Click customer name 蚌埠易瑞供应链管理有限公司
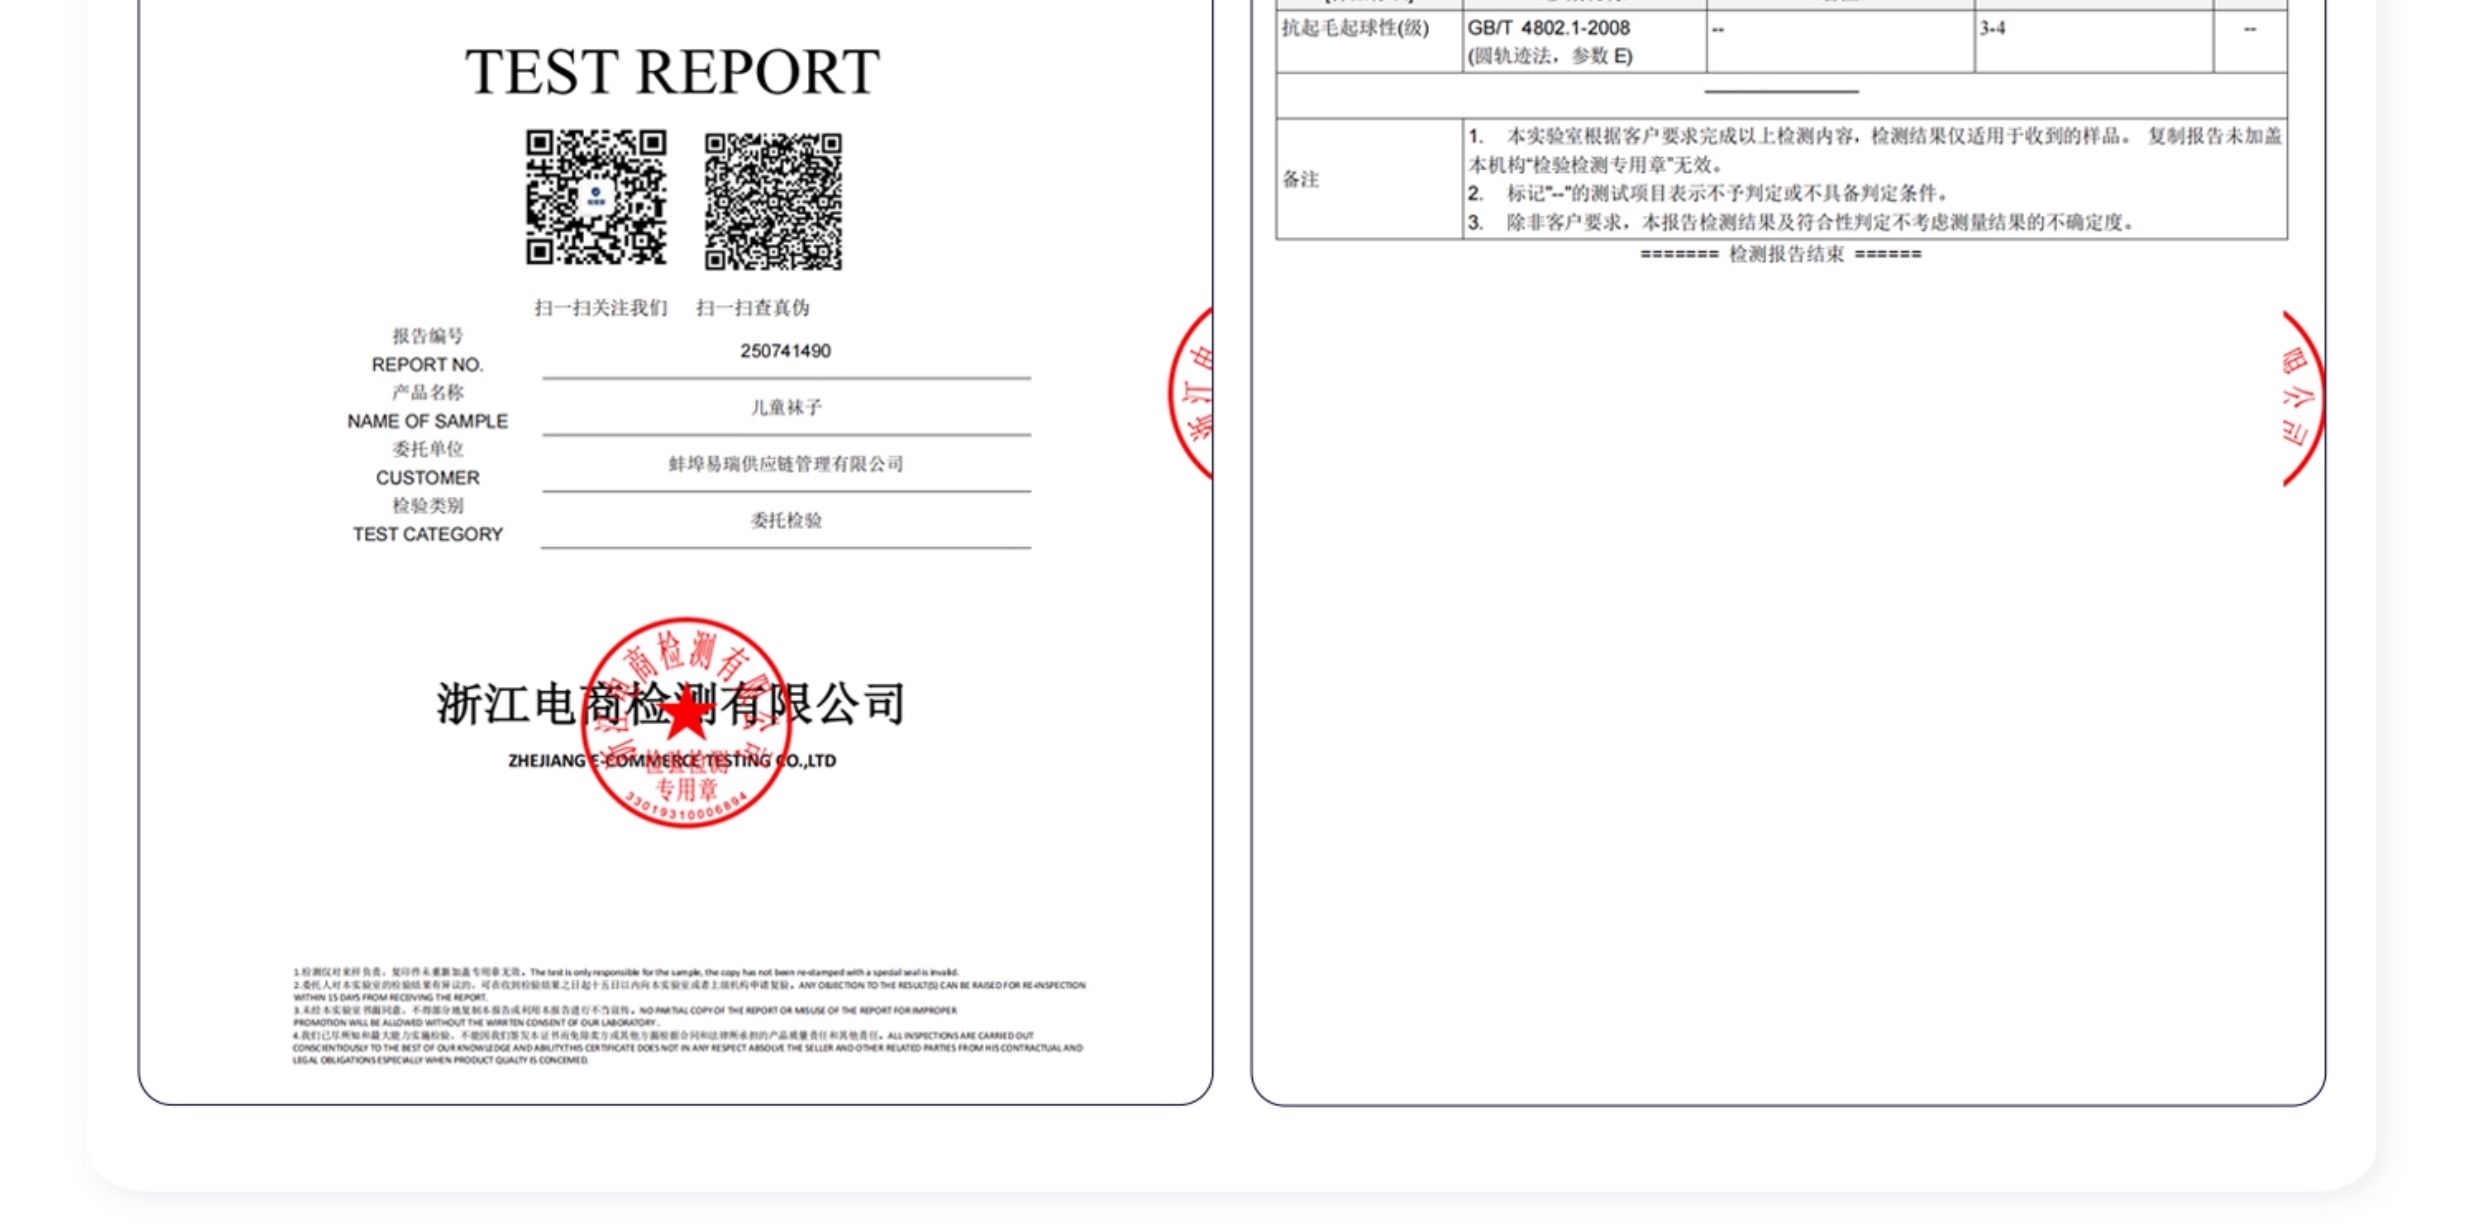 (786, 464)
